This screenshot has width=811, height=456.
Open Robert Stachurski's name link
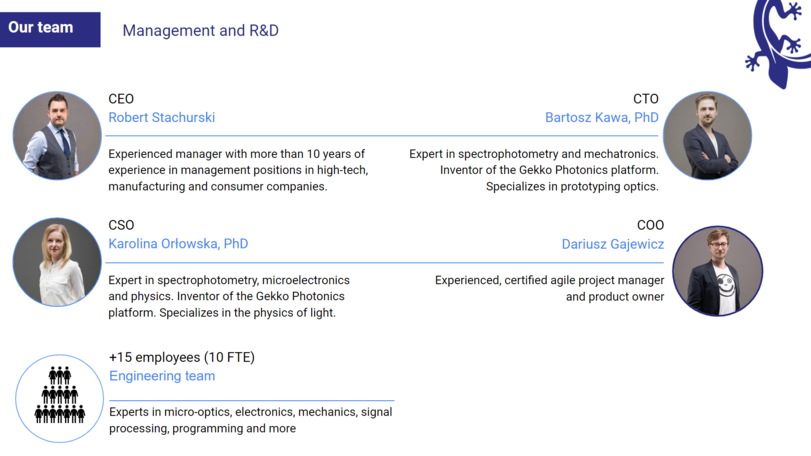tap(161, 117)
